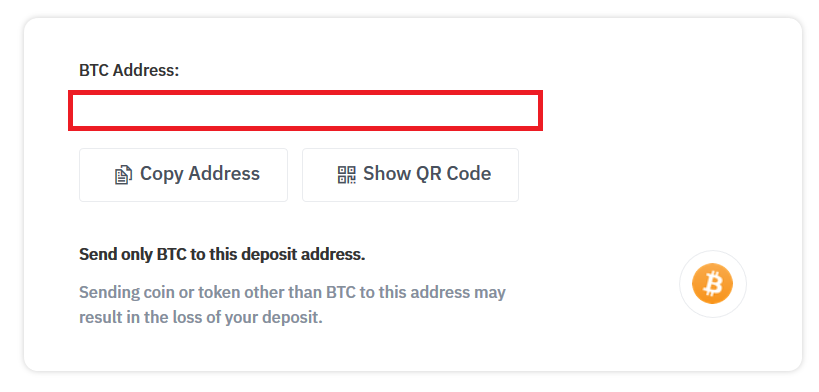Image resolution: width=819 pixels, height=392 pixels.
Task: Click the right end of the address box
Action: [528, 110]
